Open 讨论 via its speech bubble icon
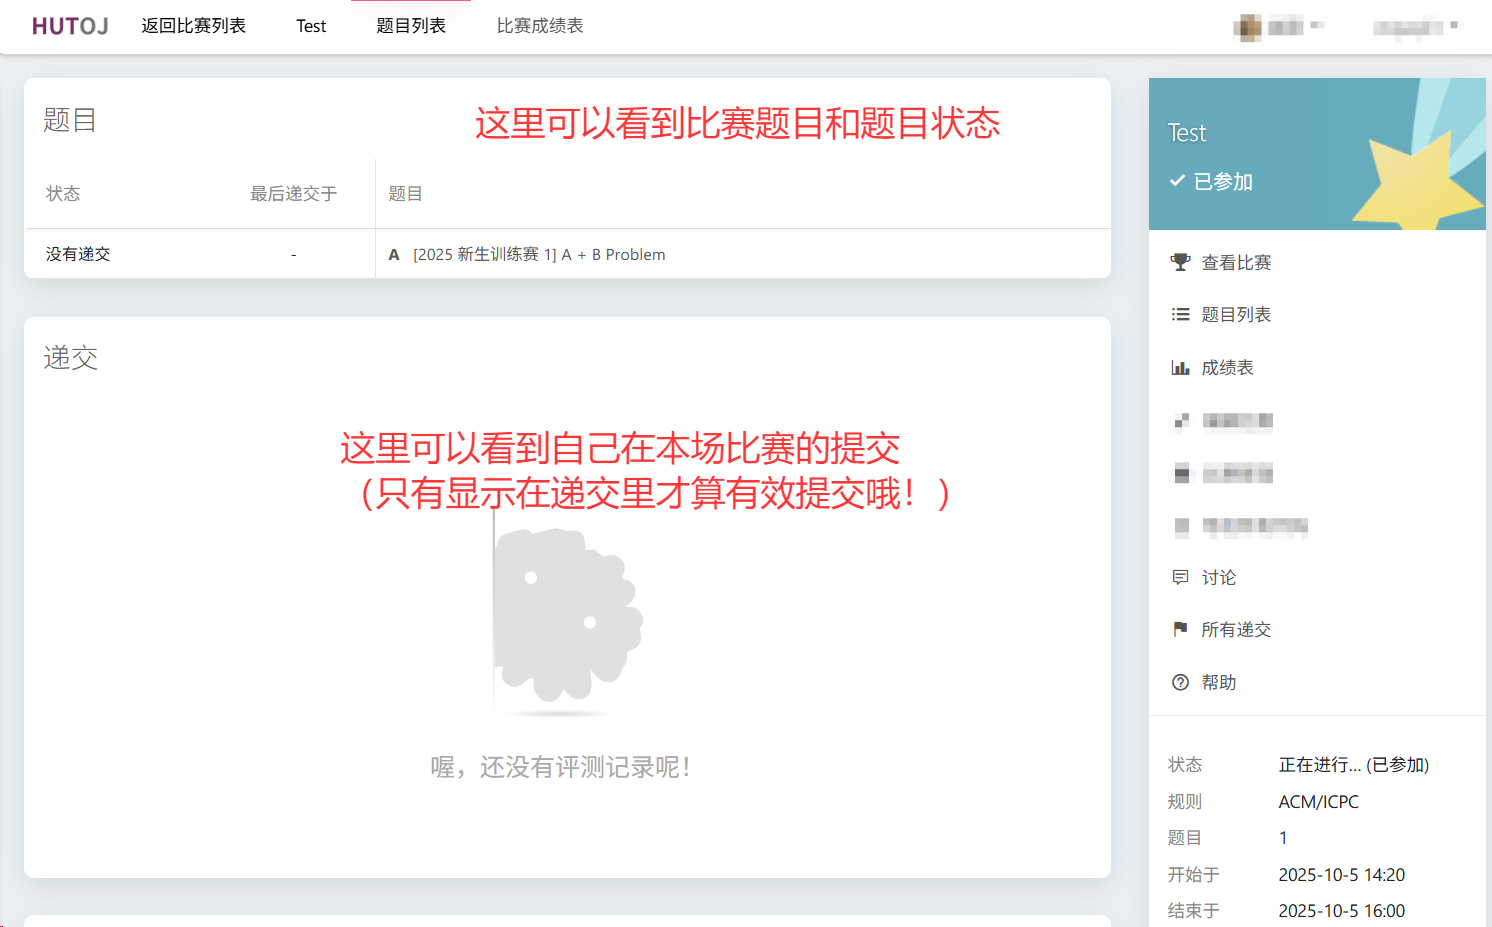 (1180, 577)
